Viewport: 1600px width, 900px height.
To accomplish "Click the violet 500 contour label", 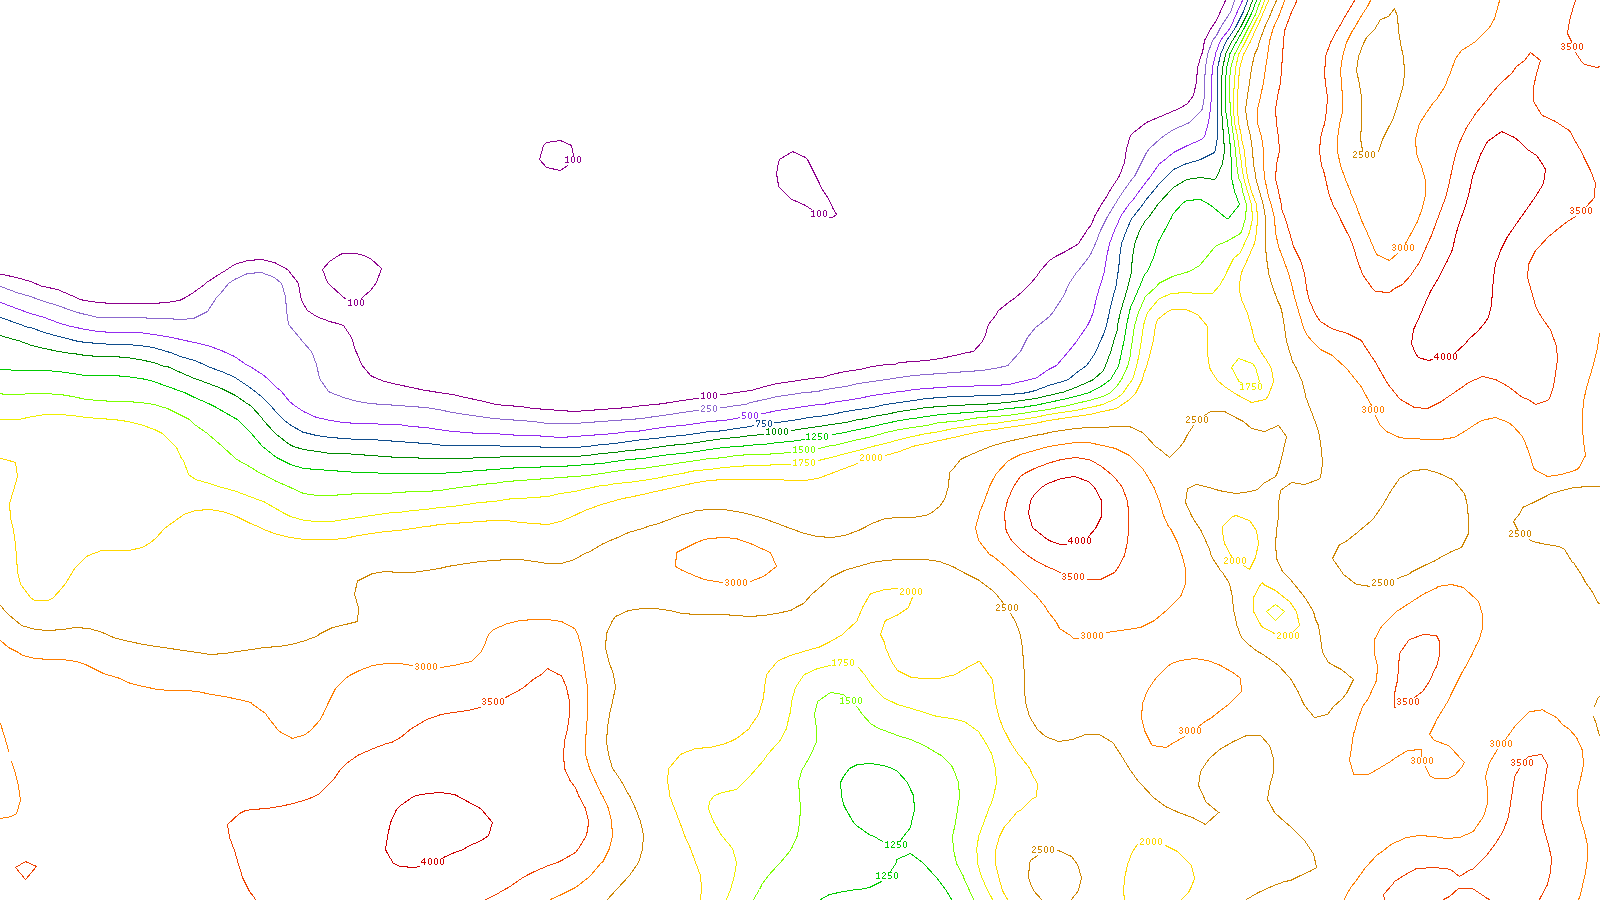I will click(x=750, y=416).
